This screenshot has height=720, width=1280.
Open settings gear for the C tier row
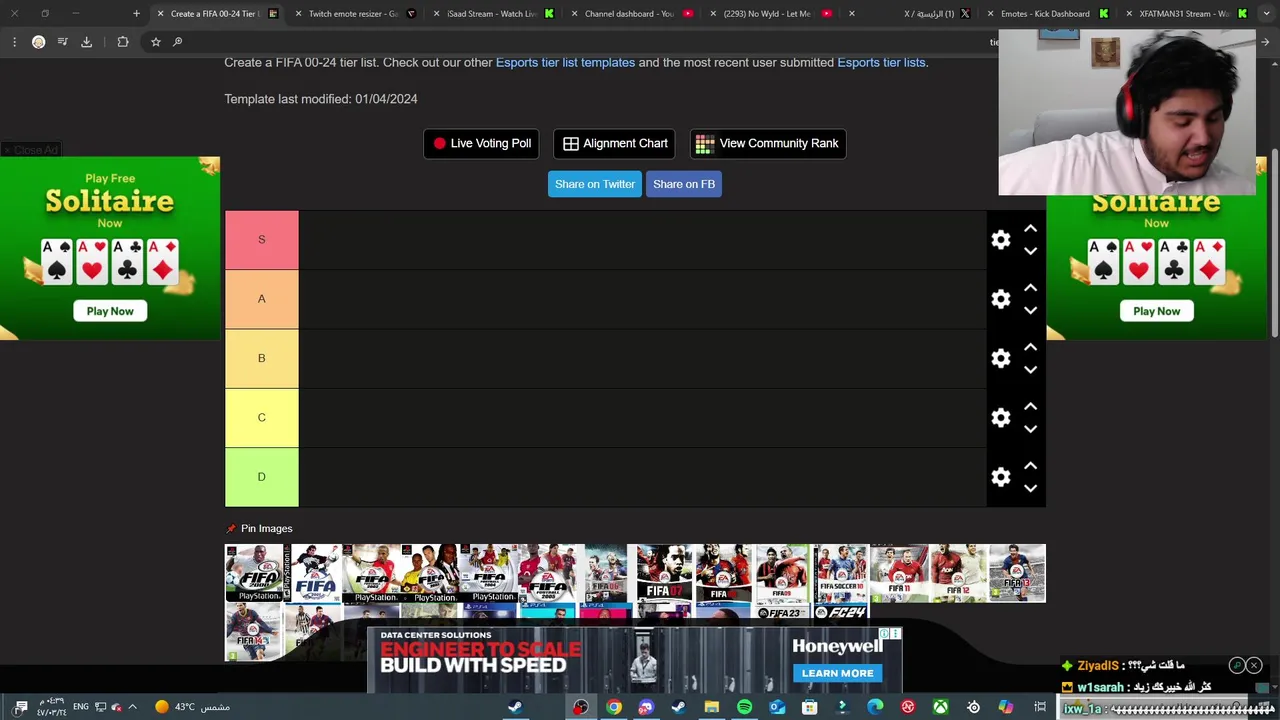click(x=1001, y=418)
